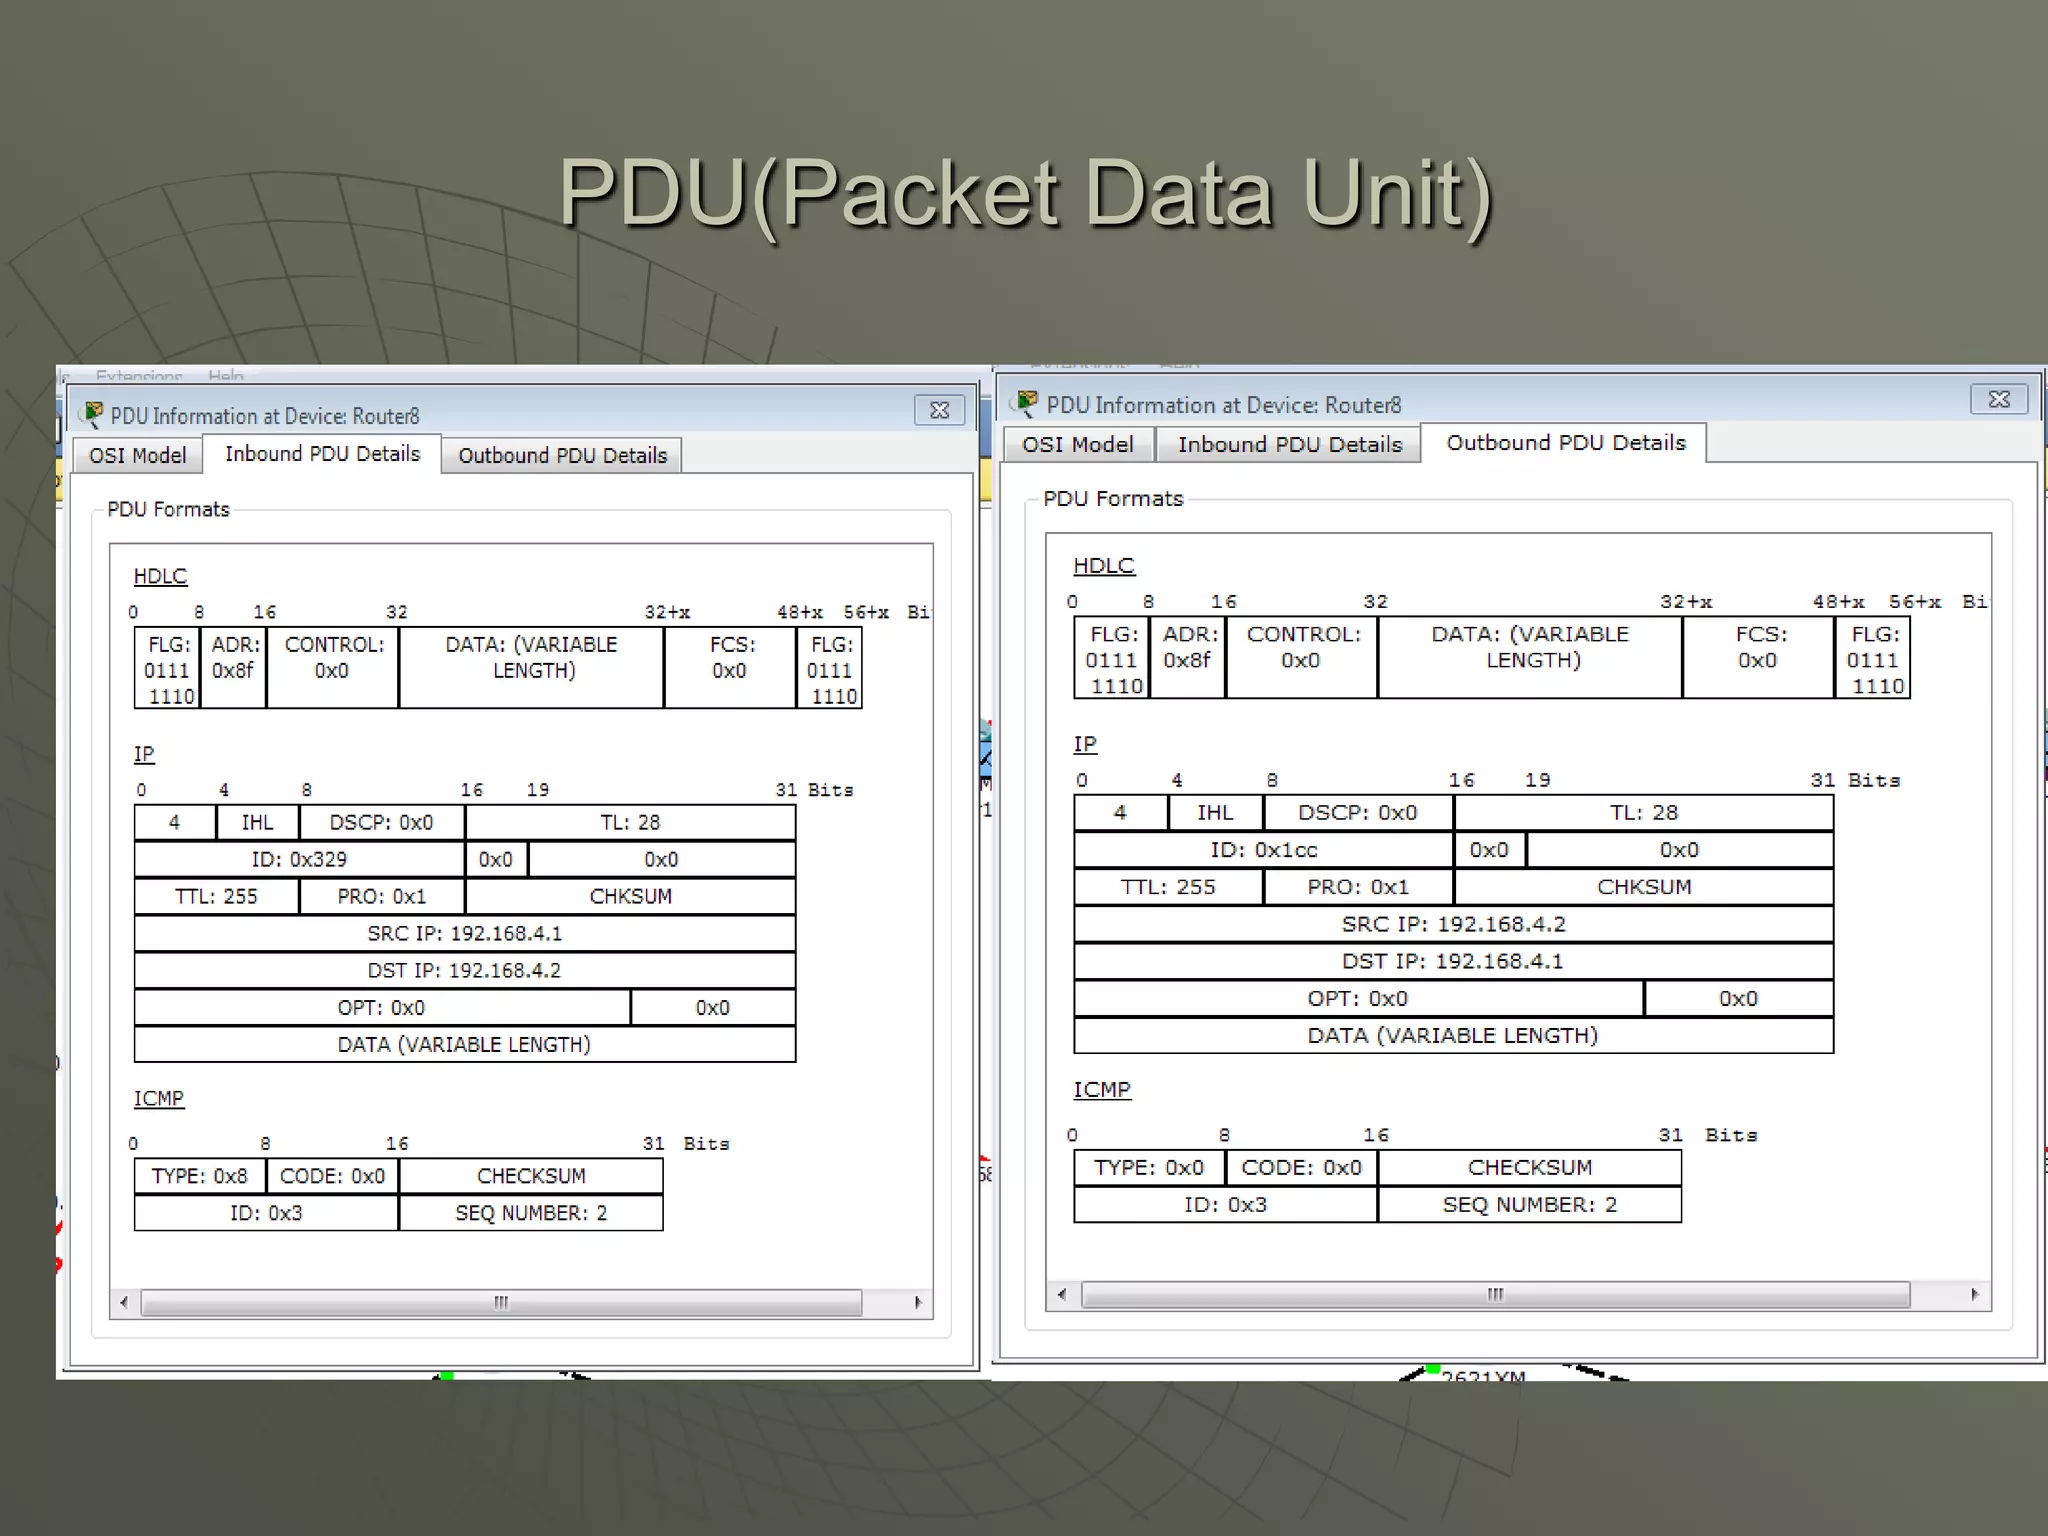Click SEQ NUMBER: 2 cell in right window
The image size is (2048, 1536).
1529,1205
